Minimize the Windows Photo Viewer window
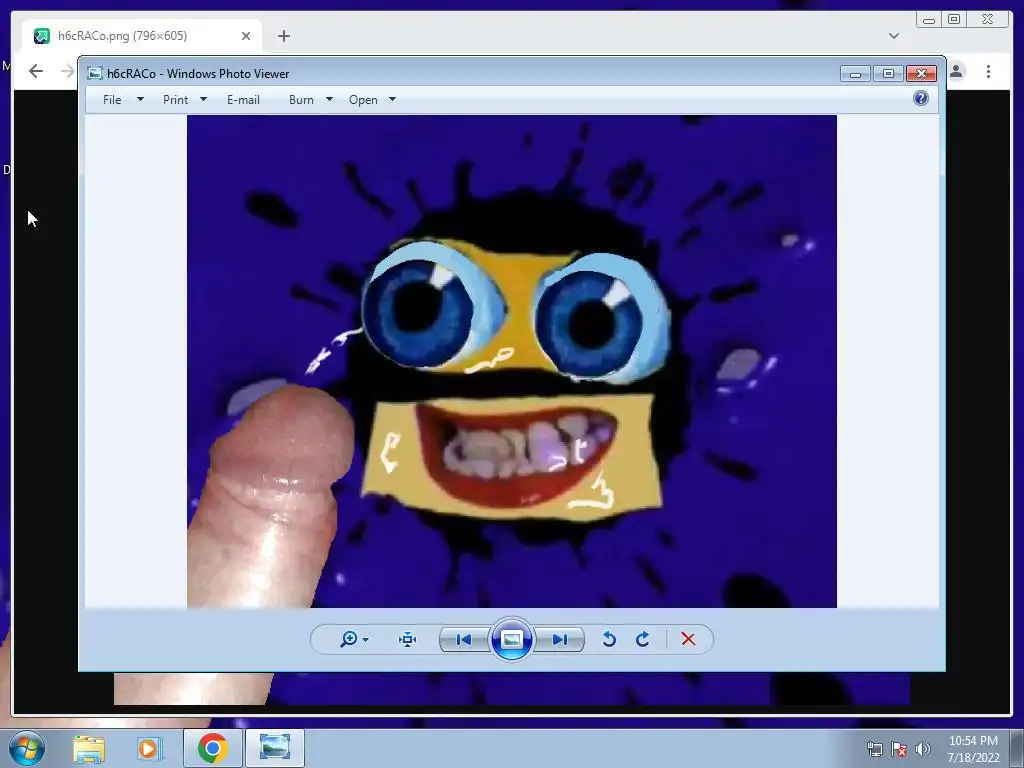This screenshot has width=1024, height=768. (855, 74)
